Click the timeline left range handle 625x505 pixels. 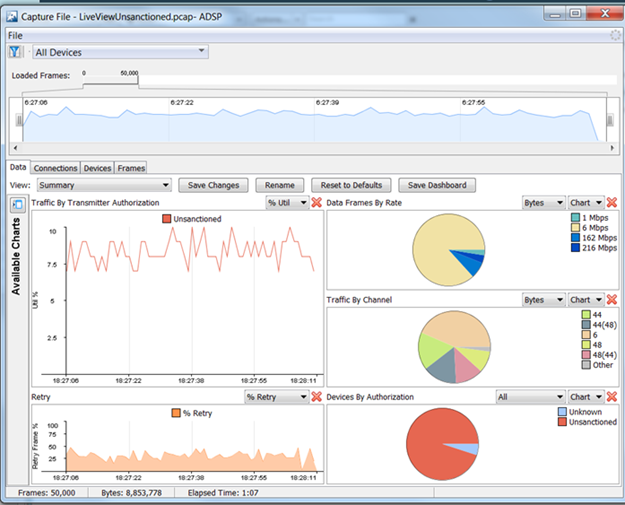coord(19,120)
